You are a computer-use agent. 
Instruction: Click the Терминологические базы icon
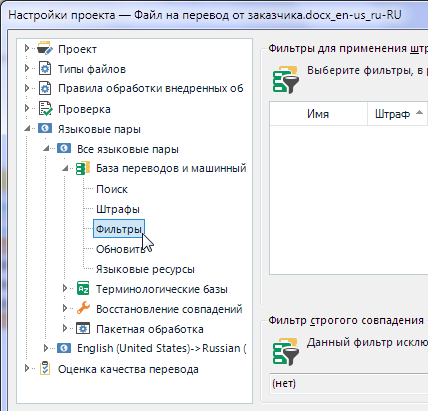[x=83, y=289]
